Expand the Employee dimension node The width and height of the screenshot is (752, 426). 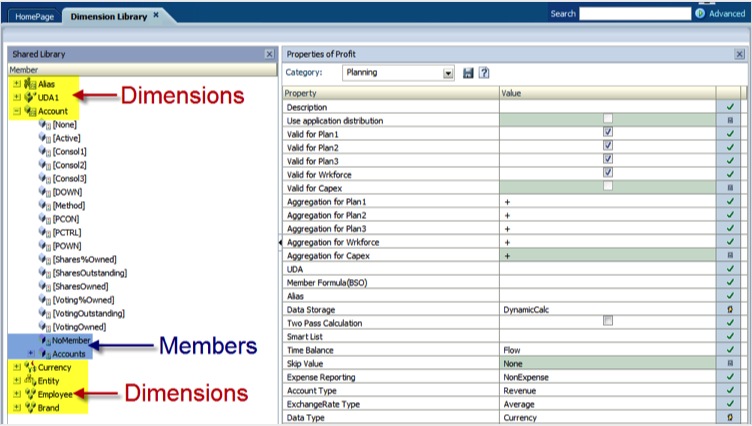tap(17, 394)
